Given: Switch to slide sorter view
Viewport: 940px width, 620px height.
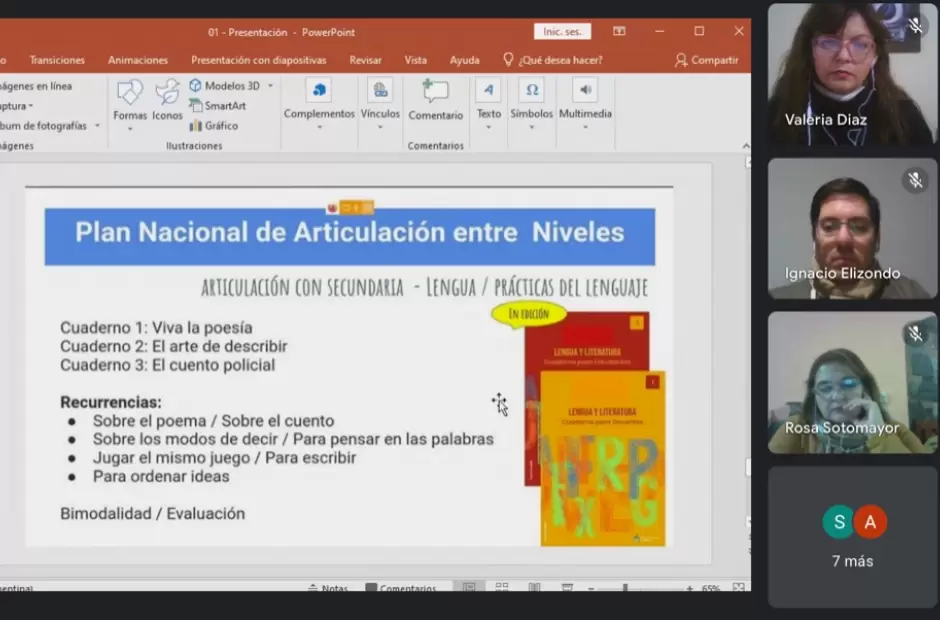Looking at the screenshot, I should 502,588.
